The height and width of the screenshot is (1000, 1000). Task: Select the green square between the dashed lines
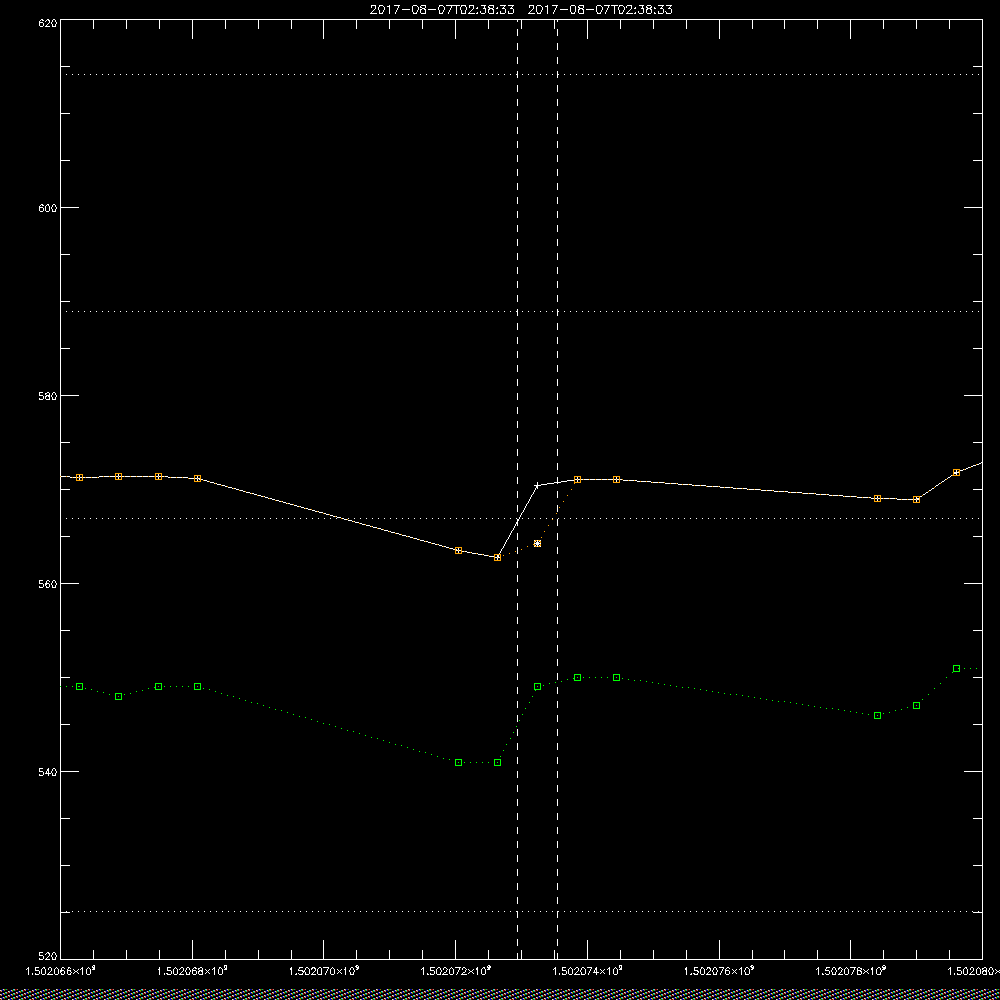[538, 686]
